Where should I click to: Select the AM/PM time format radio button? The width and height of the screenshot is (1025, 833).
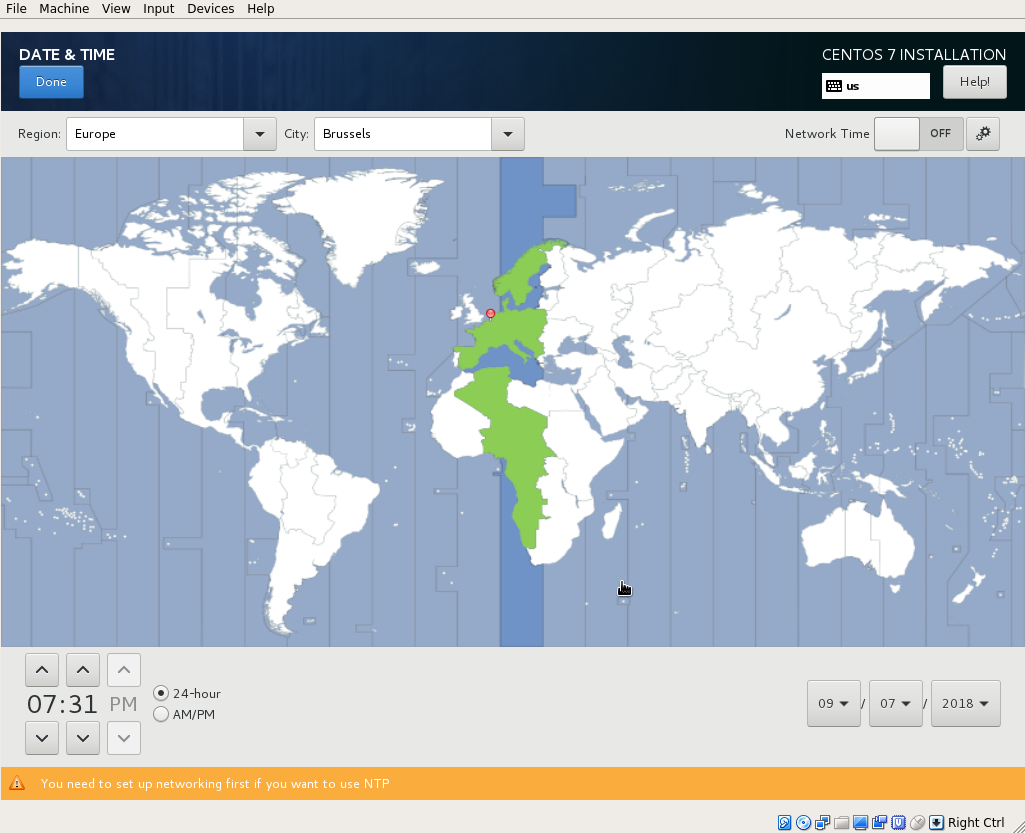tap(160, 714)
